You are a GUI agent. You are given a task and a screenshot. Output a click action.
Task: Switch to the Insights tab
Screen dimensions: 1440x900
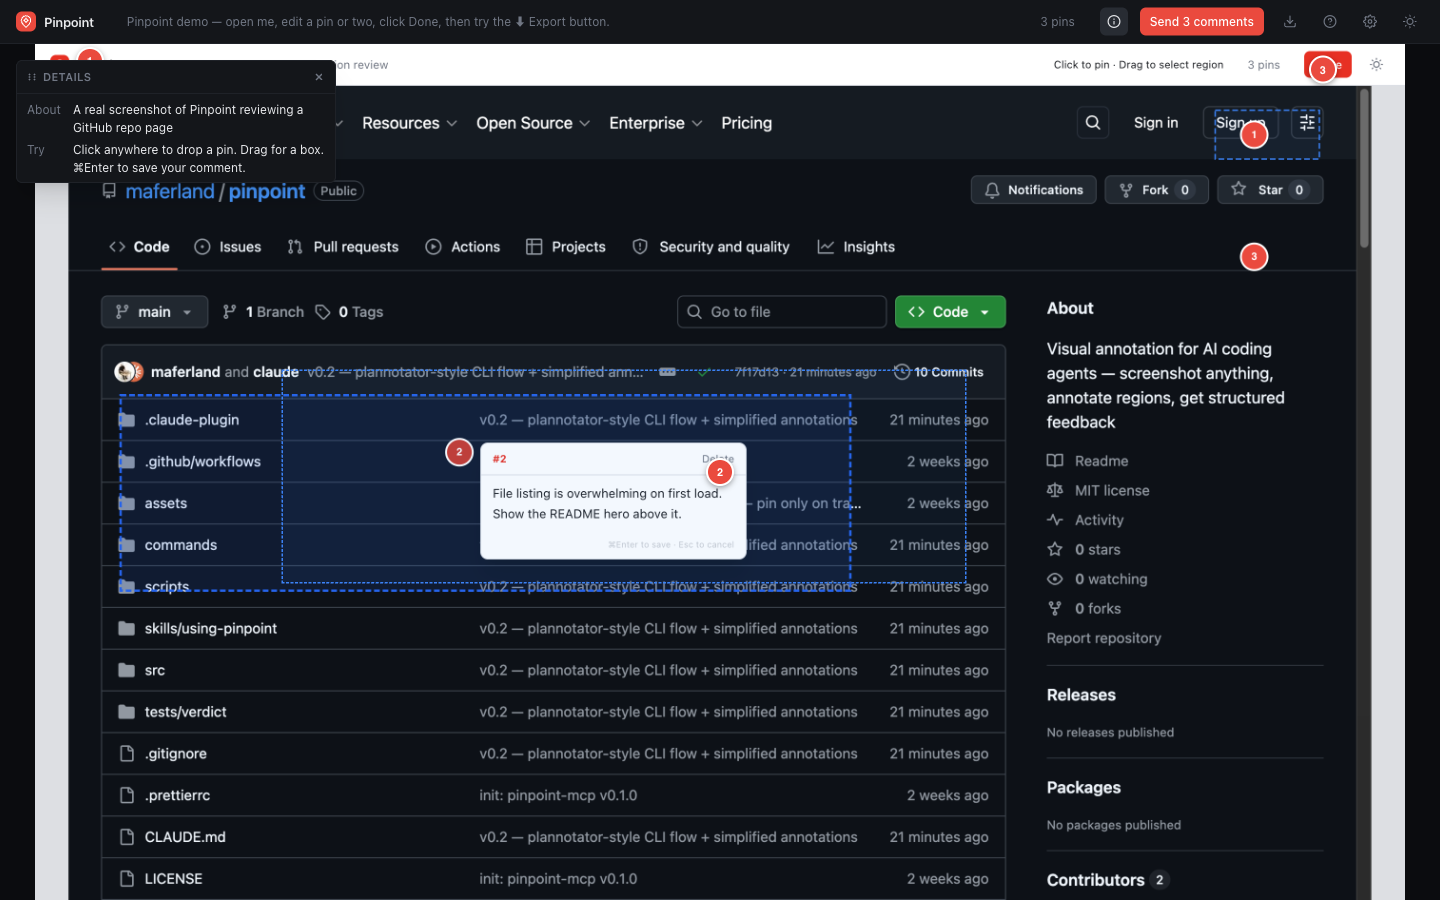click(856, 247)
